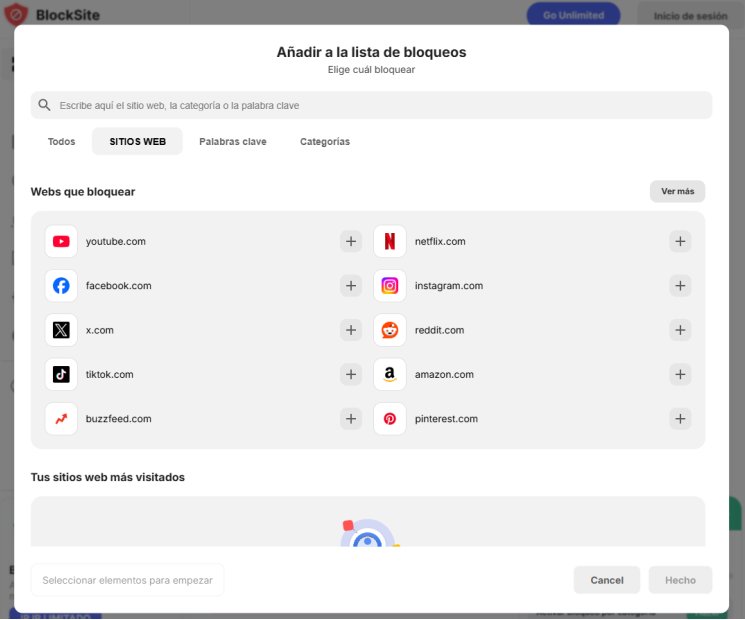Click the Instagram logo icon

pyautogui.click(x=390, y=286)
